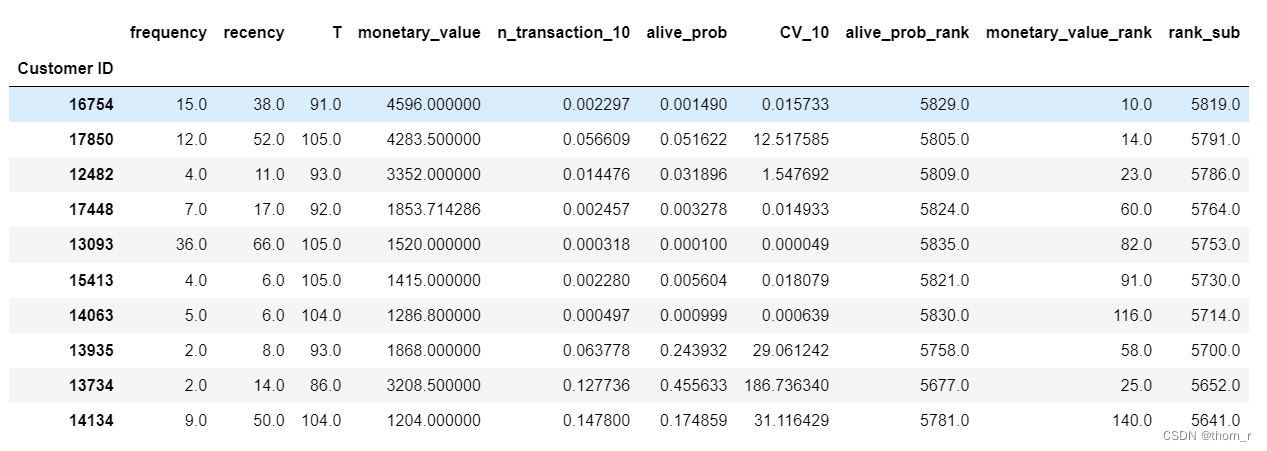Viewport: 1267px width, 451px height.
Task: Select customer ID 14063 row label
Action: pos(90,315)
